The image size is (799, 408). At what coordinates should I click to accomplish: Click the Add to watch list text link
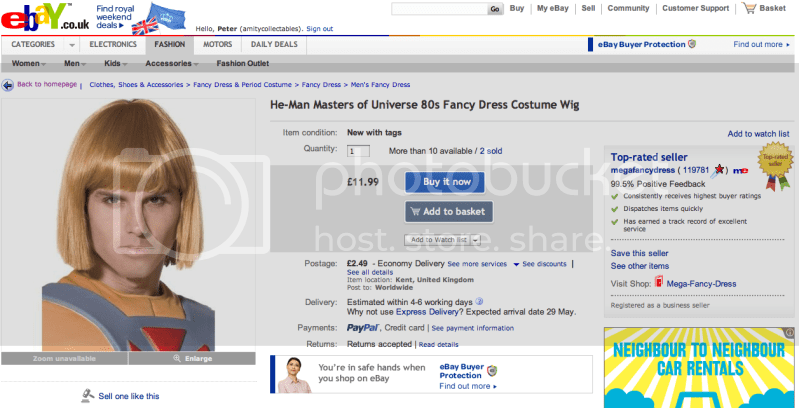point(758,134)
